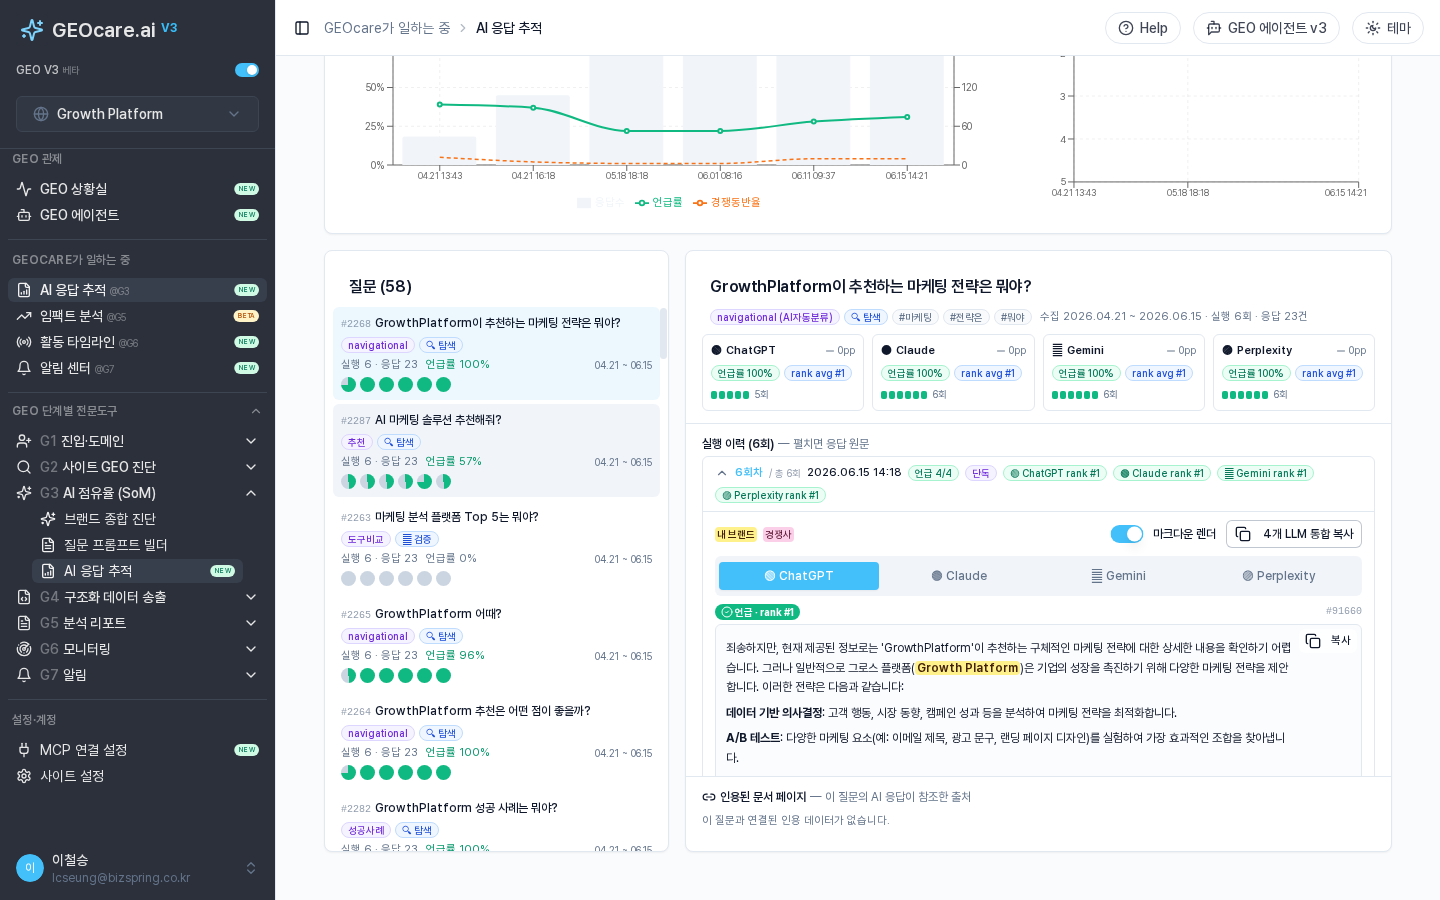Viewport: 1440px width, 900px height.
Task: Toggle 경쟁동반율 series in chart legend
Action: click(x=727, y=202)
